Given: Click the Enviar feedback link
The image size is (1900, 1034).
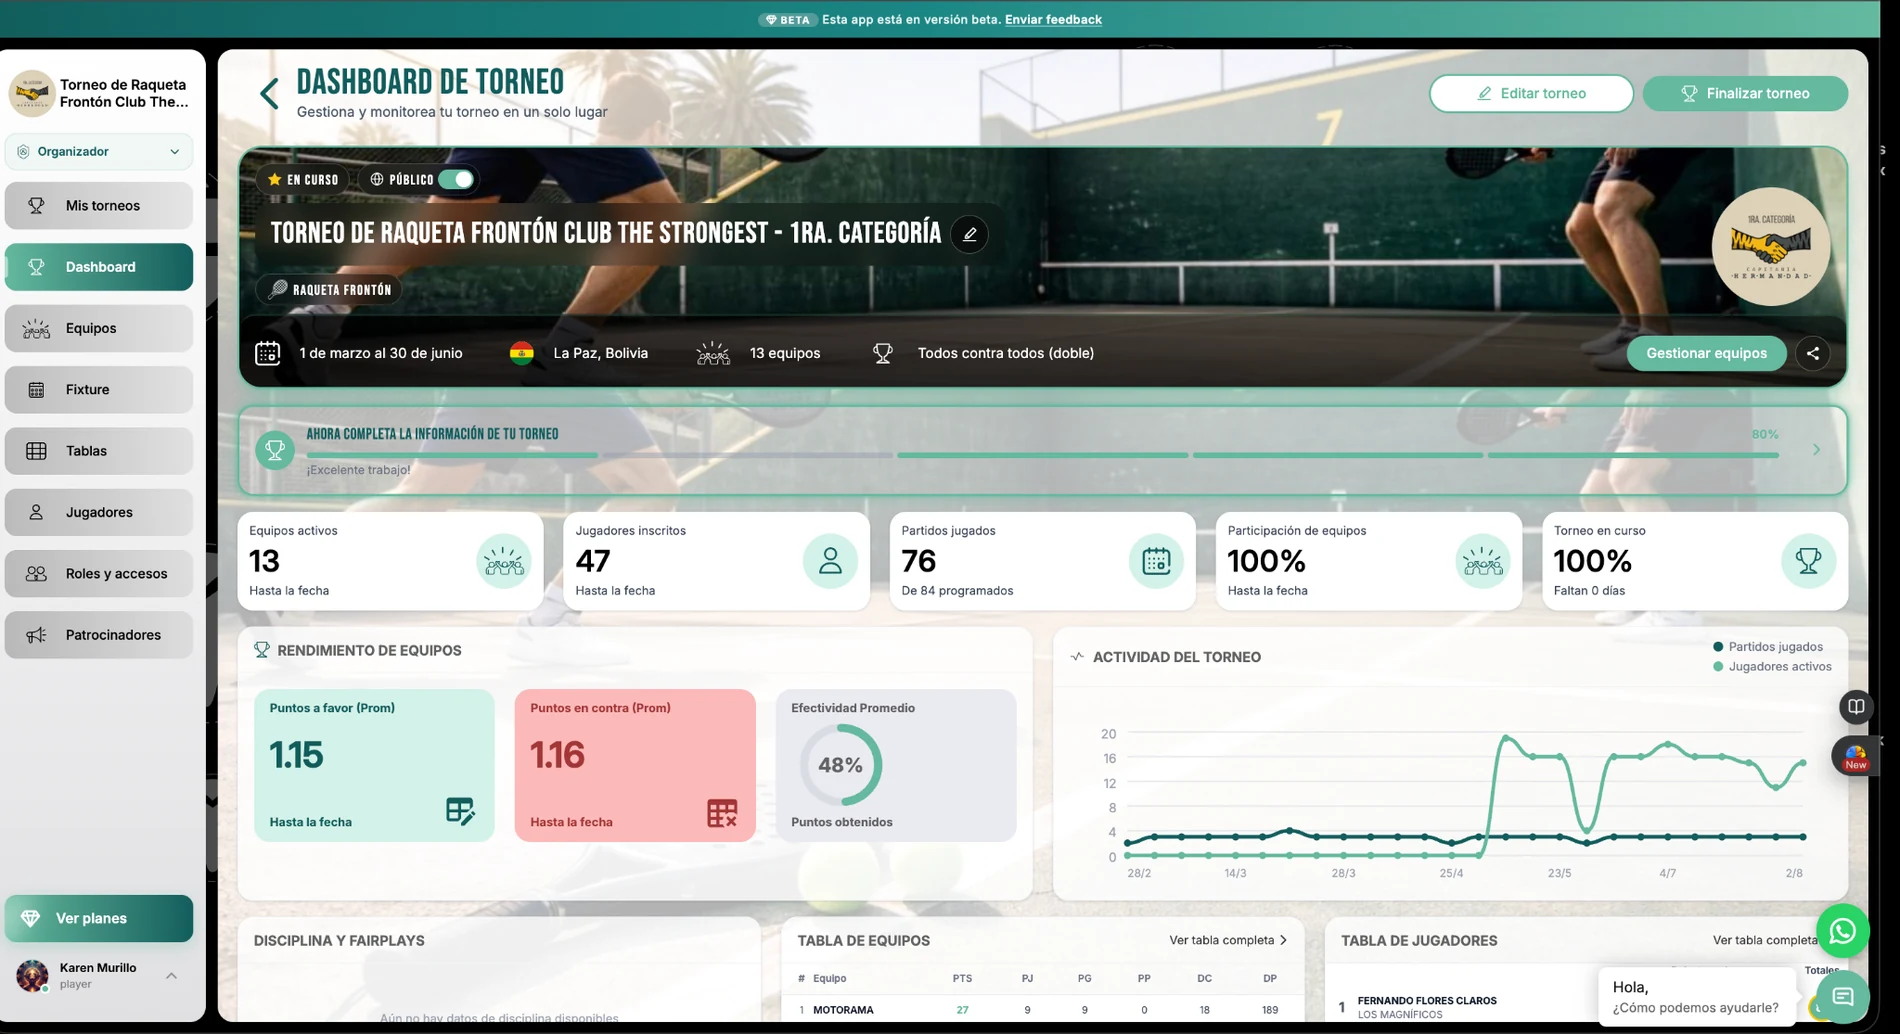Looking at the screenshot, I should 1053,19.
